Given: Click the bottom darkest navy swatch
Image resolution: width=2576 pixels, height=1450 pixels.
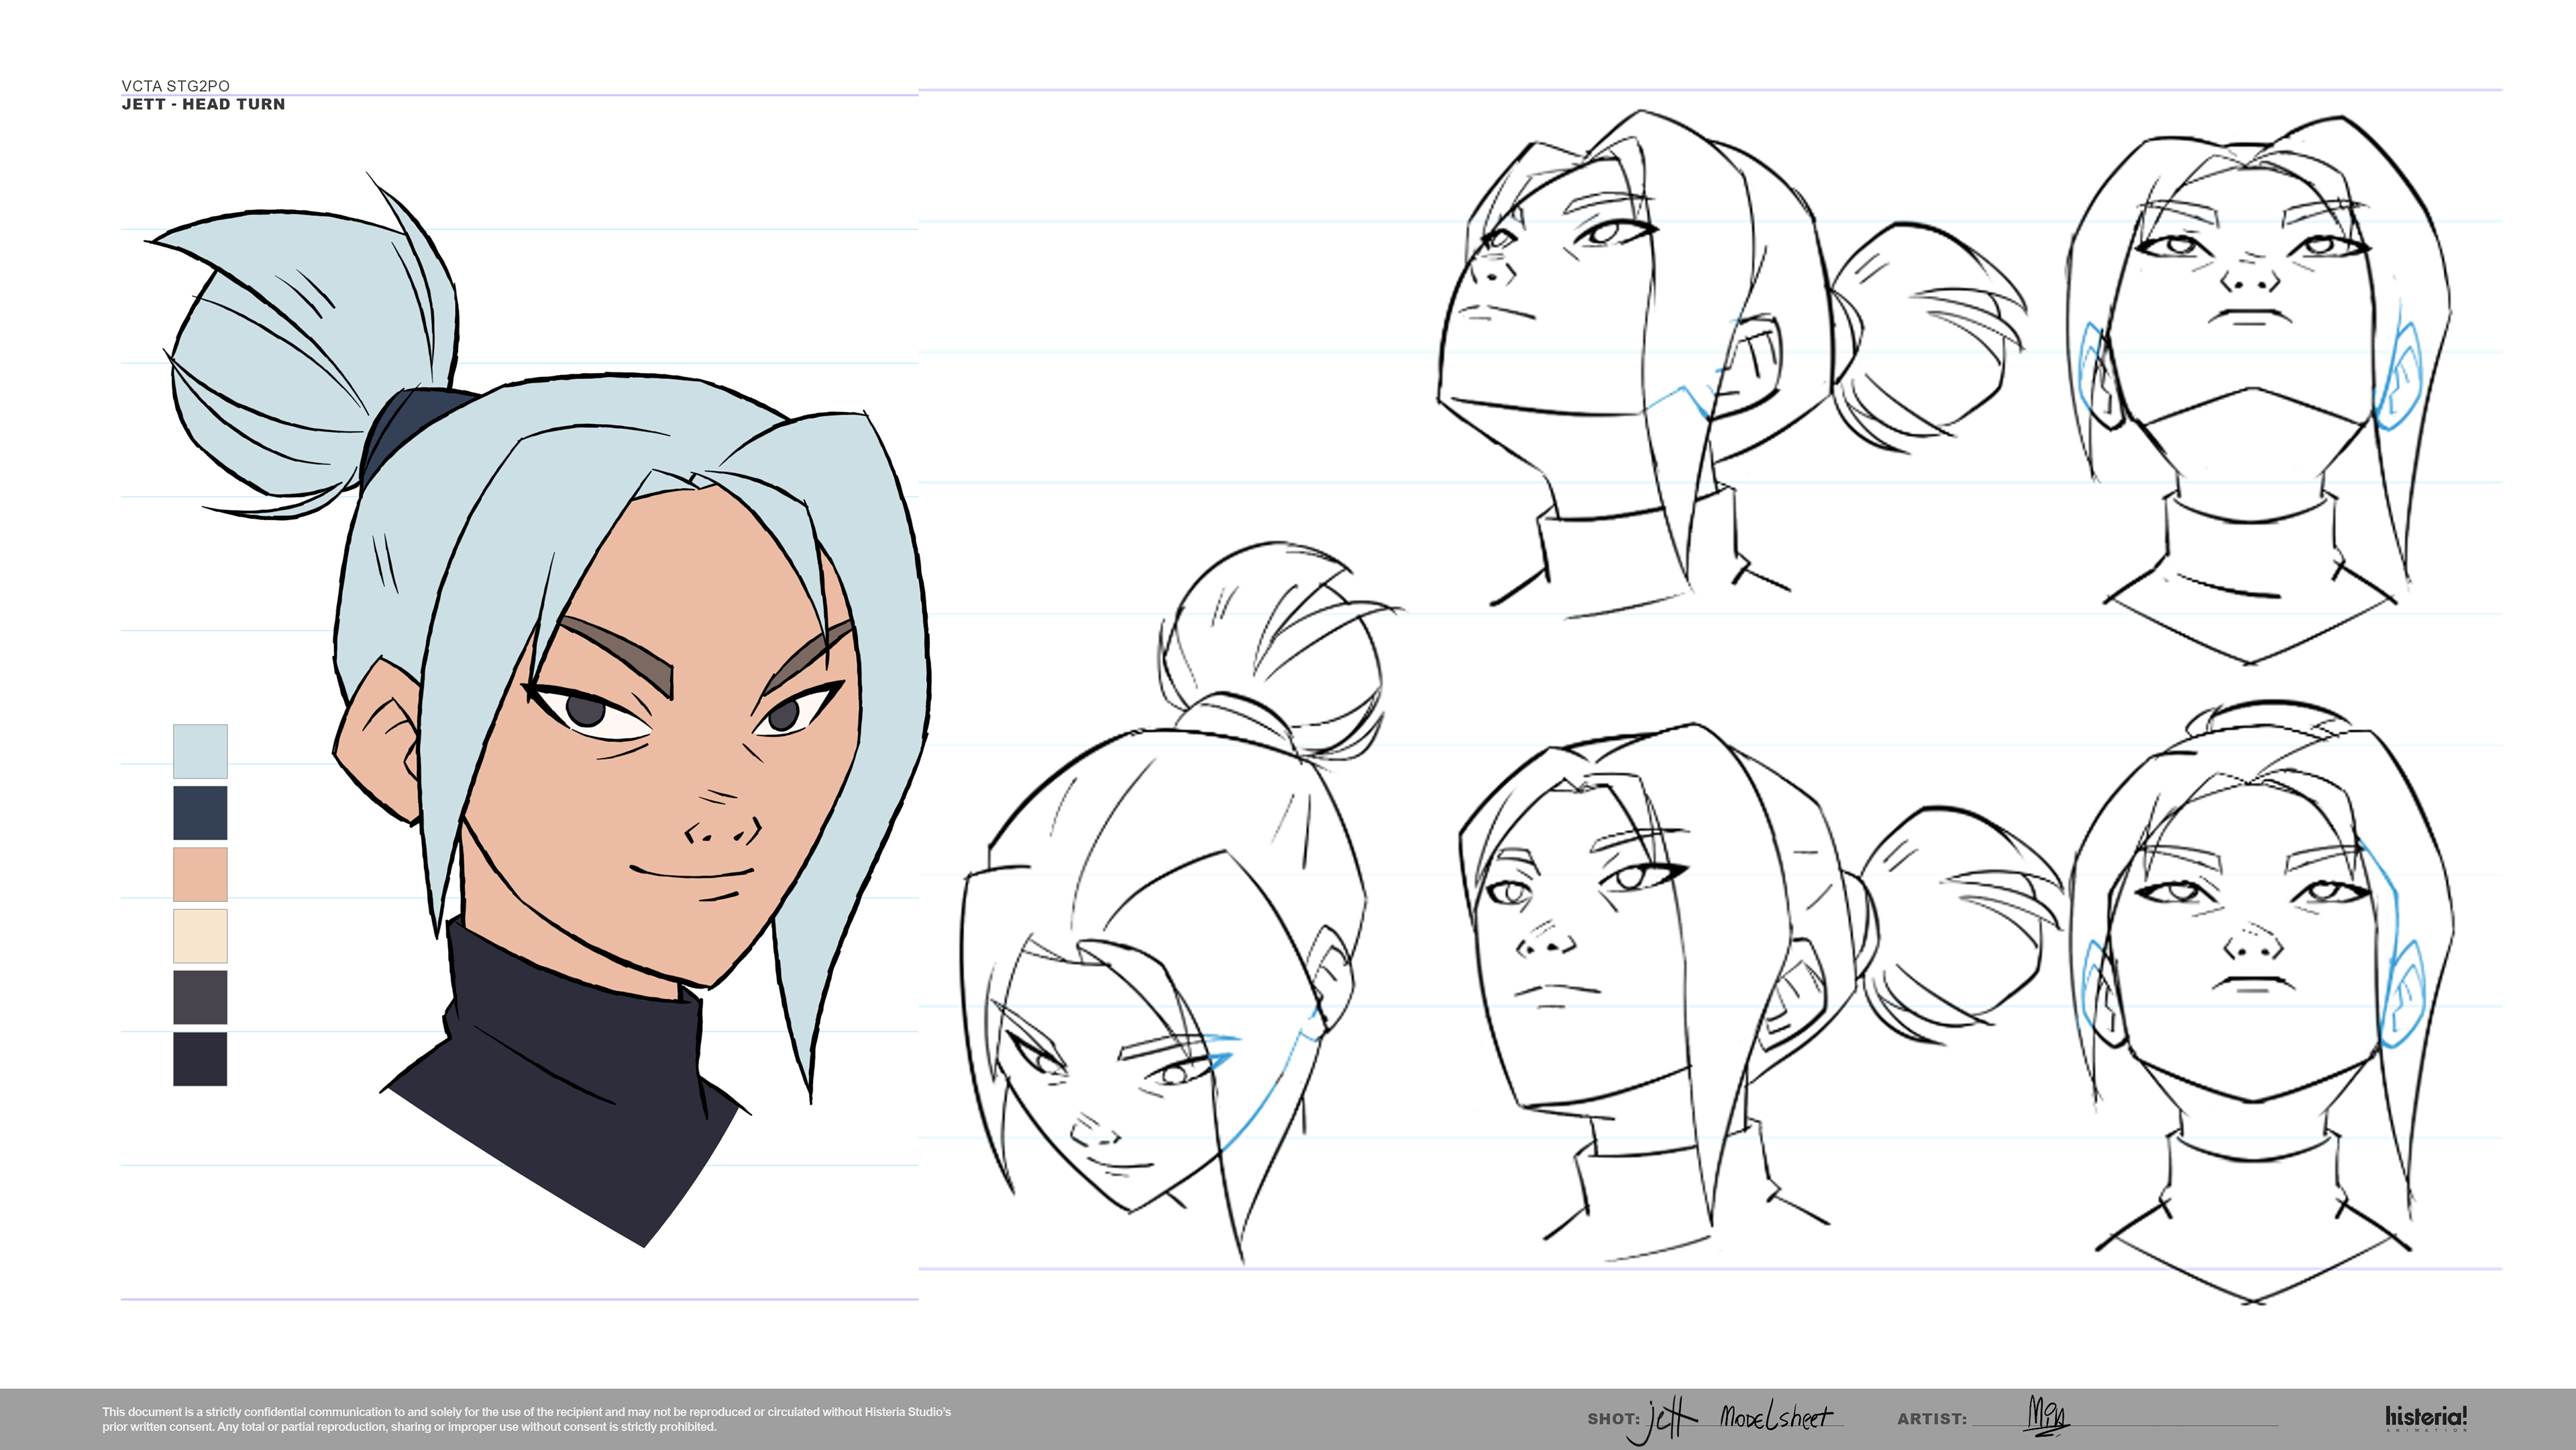Looking at the screenshot, I should (200, 1058).
